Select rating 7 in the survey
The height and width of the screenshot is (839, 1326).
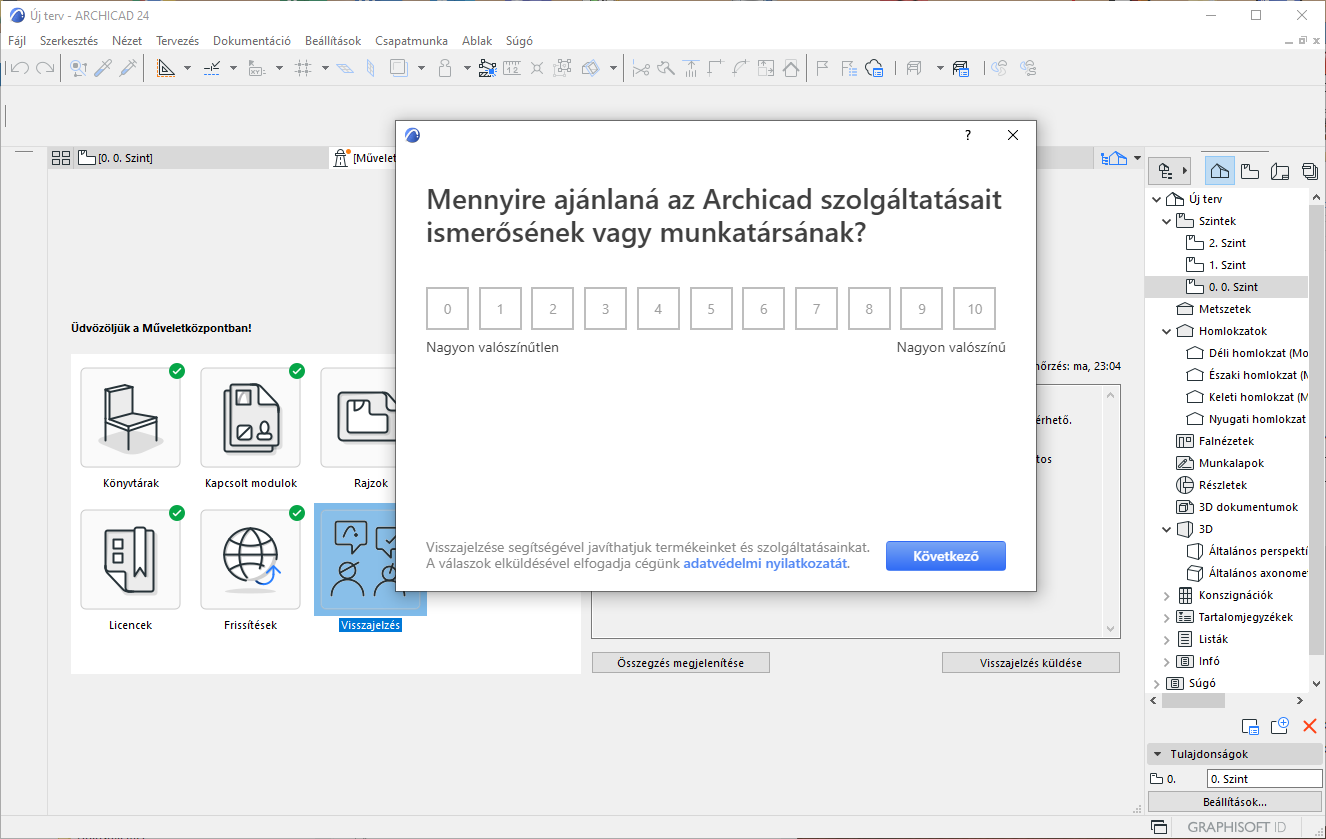point(816,309)
